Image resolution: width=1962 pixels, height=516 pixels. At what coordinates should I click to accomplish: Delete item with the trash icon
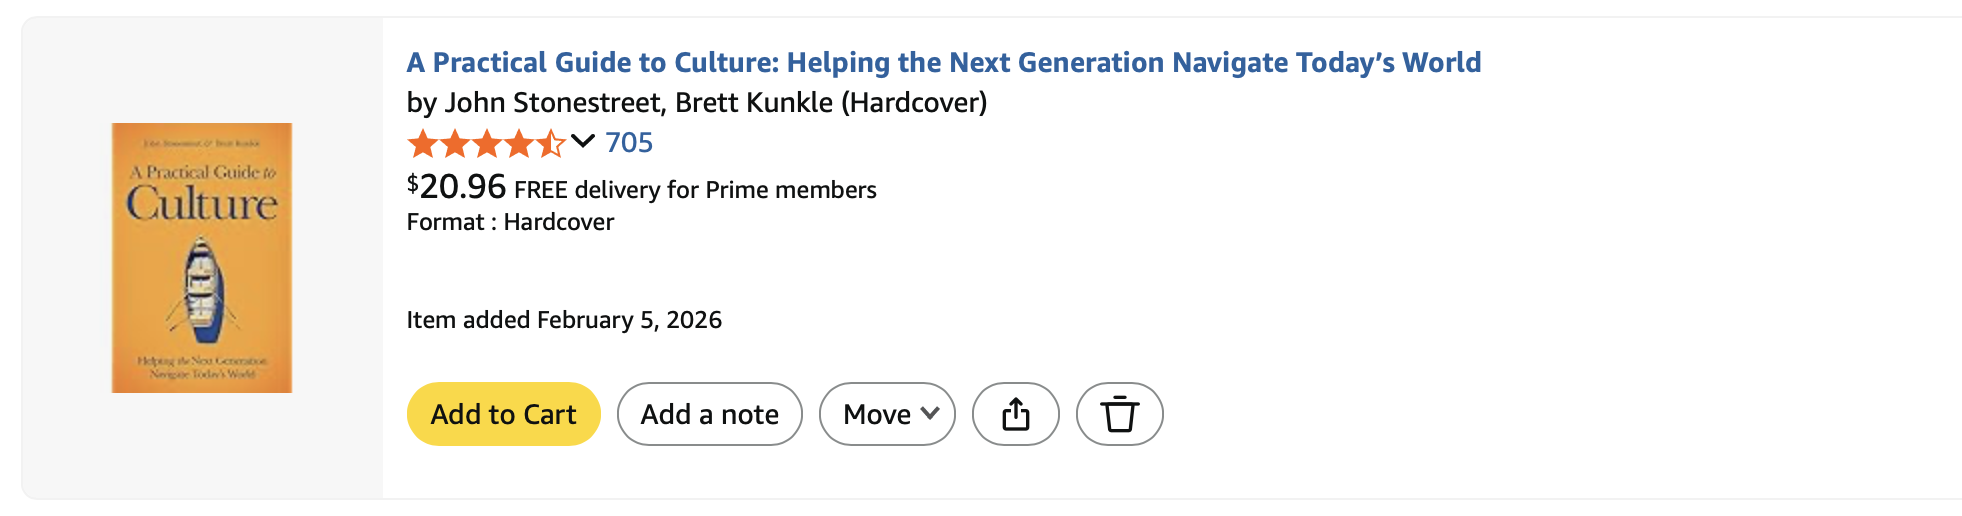[x=1119, y=414]
